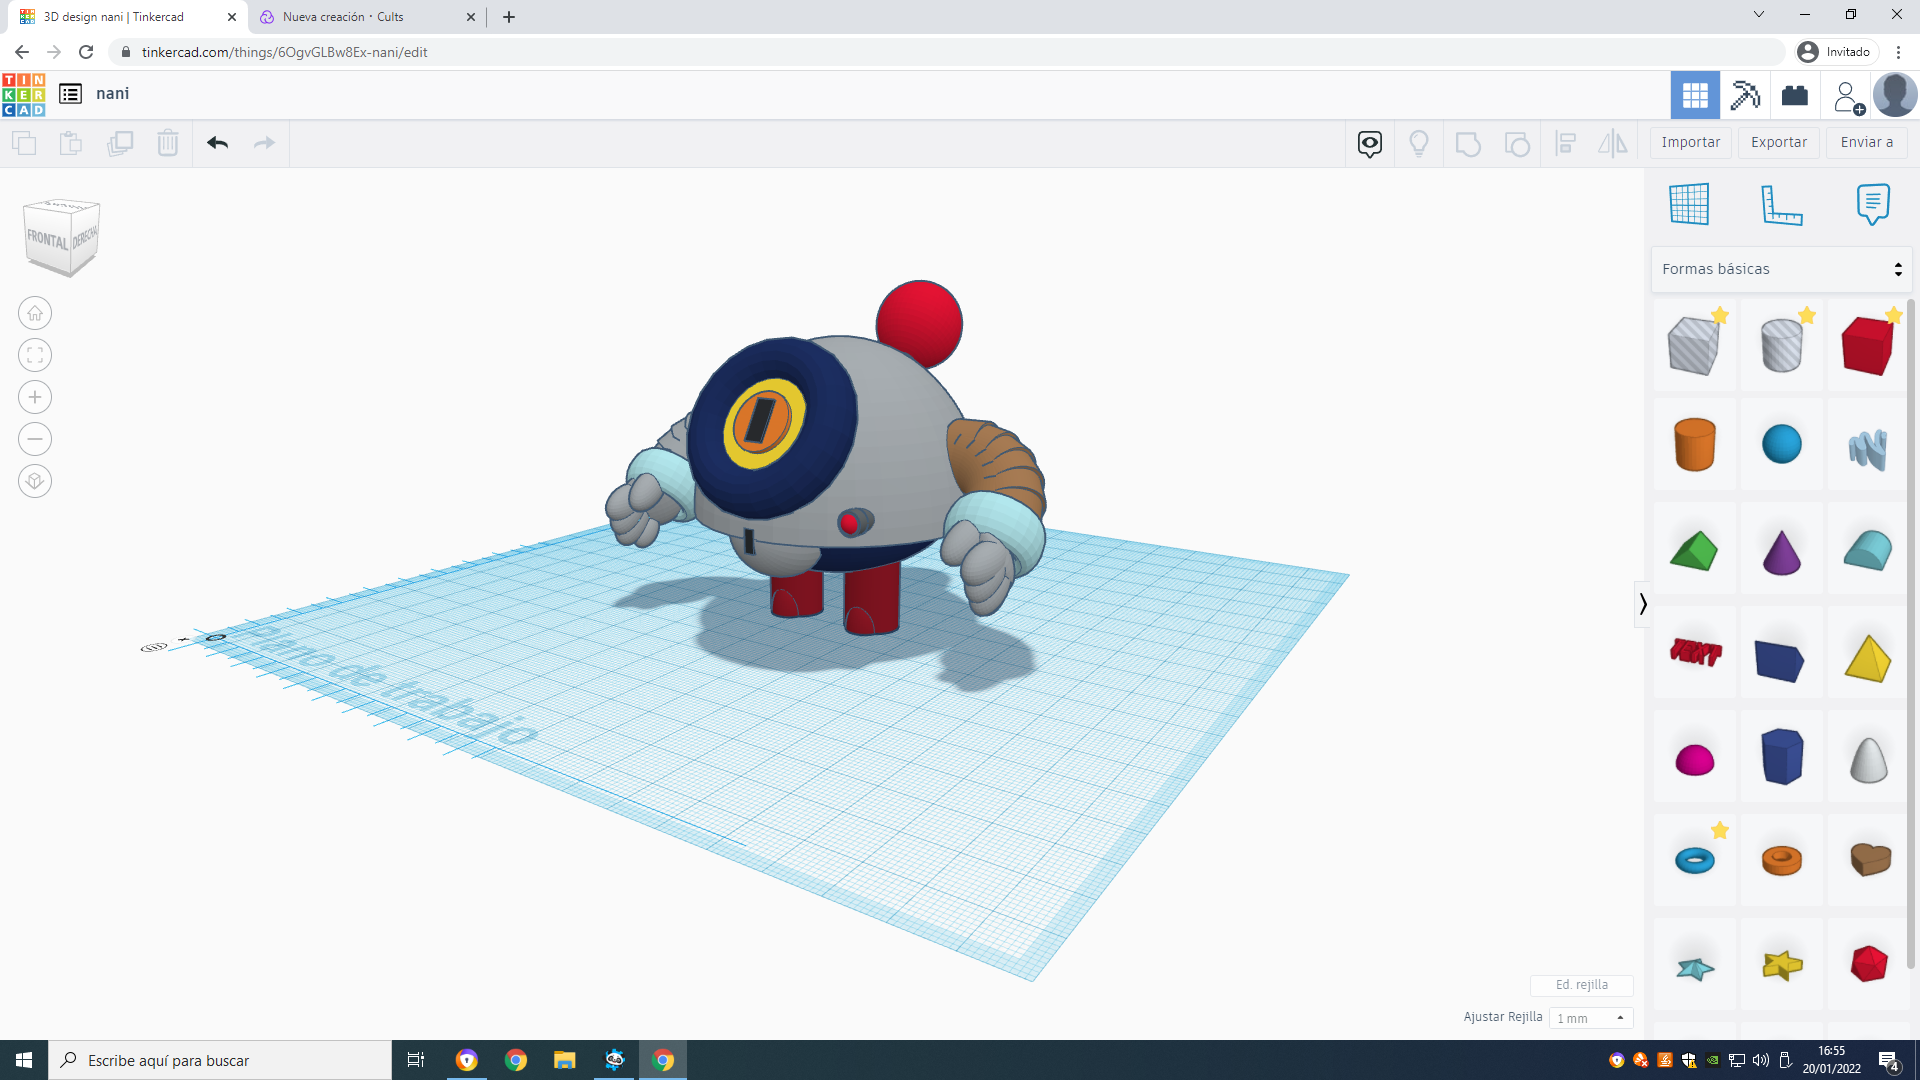Switch to the Bricks view
The image size is (1920, 1080).
pyautogui.click(x=1795, y=95)
